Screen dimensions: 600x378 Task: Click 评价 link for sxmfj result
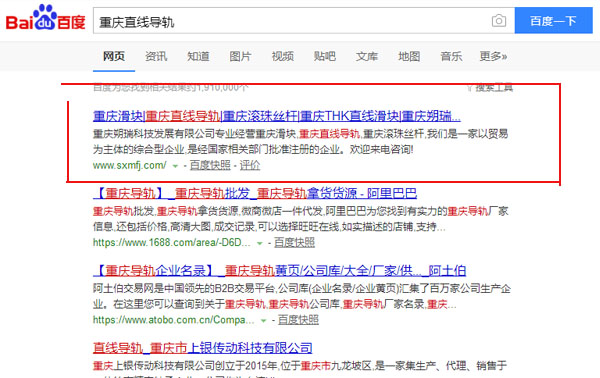pyautogui.click(x=250, y=165)
